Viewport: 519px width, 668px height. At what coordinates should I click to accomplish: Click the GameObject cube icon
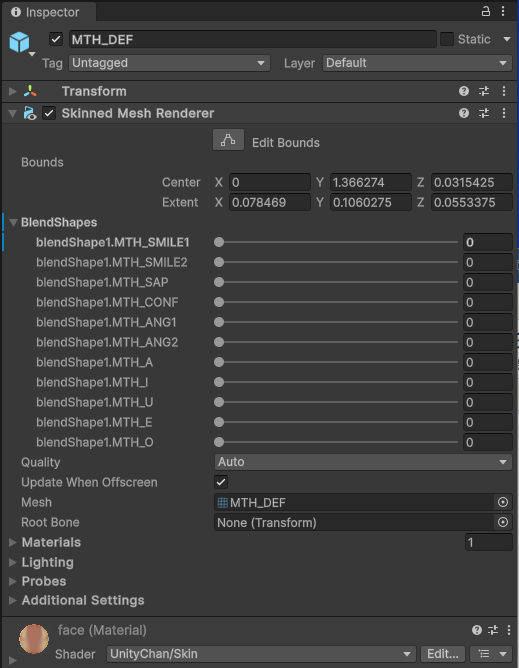20,42
